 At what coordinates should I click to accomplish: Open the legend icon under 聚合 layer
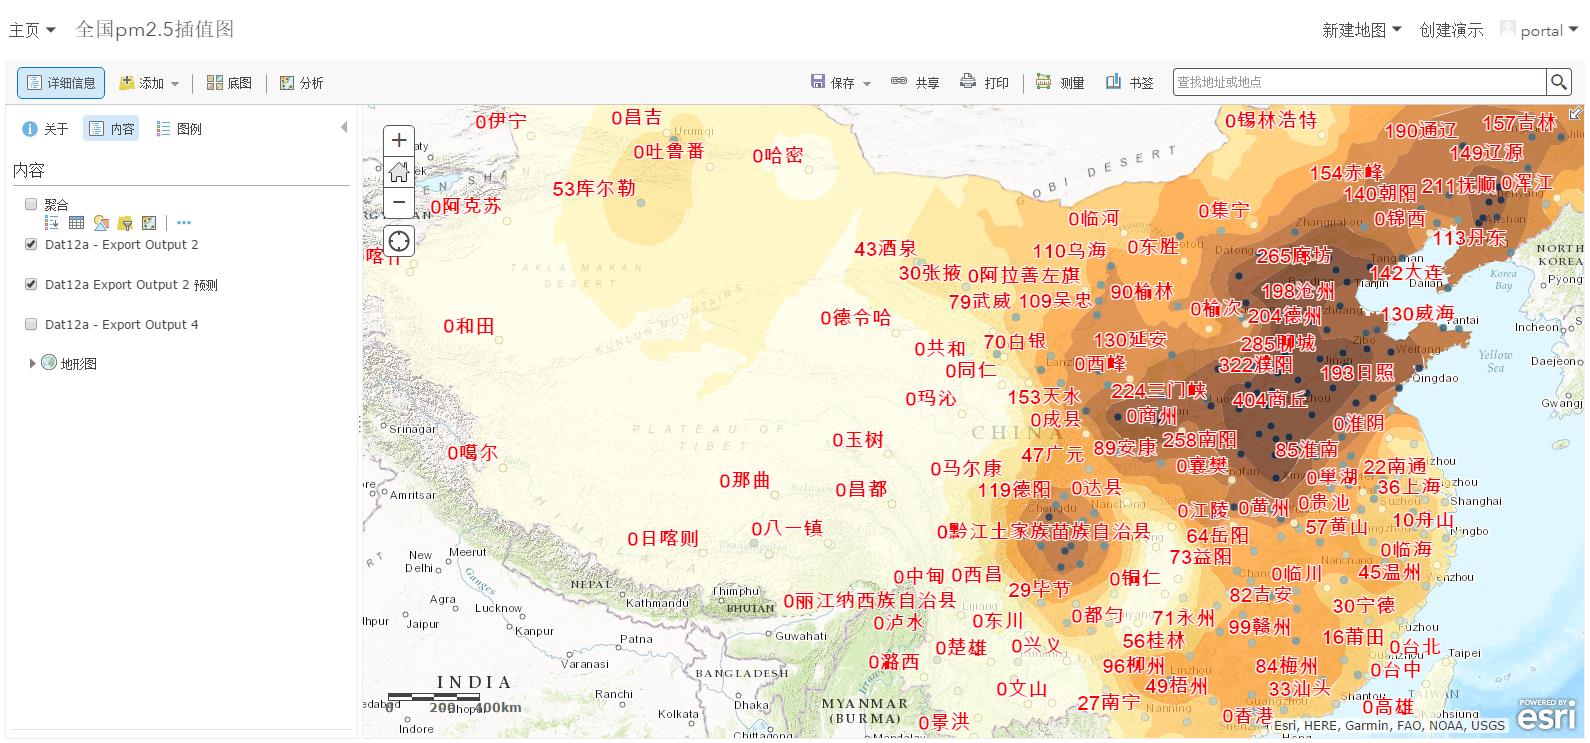[x=53, y=223]
